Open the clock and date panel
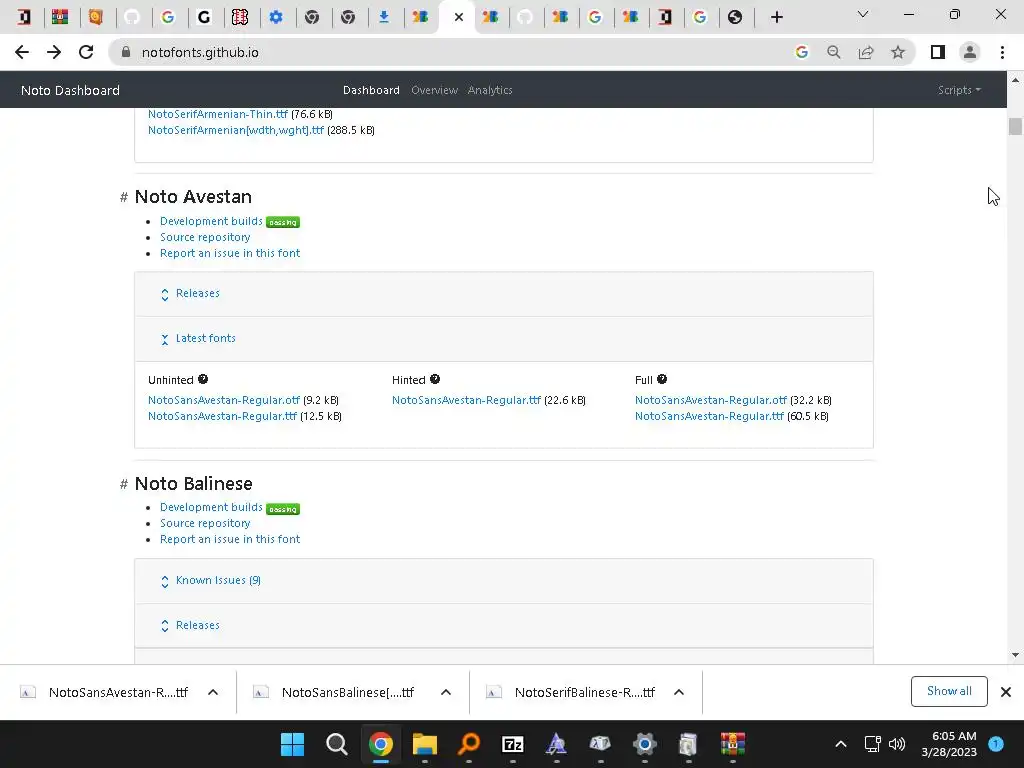Image resolution: width=1024 pixels, height=768 pixels. 949,744
